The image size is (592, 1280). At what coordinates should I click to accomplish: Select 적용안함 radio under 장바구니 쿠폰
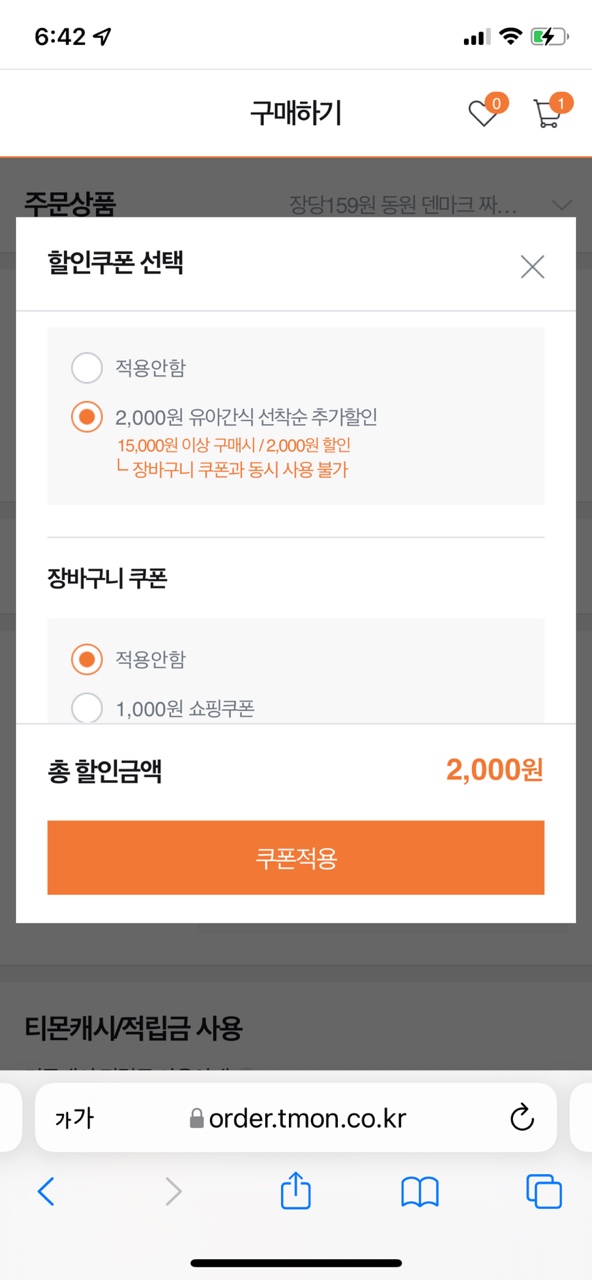pyautogui.click(x=87, y=659)
